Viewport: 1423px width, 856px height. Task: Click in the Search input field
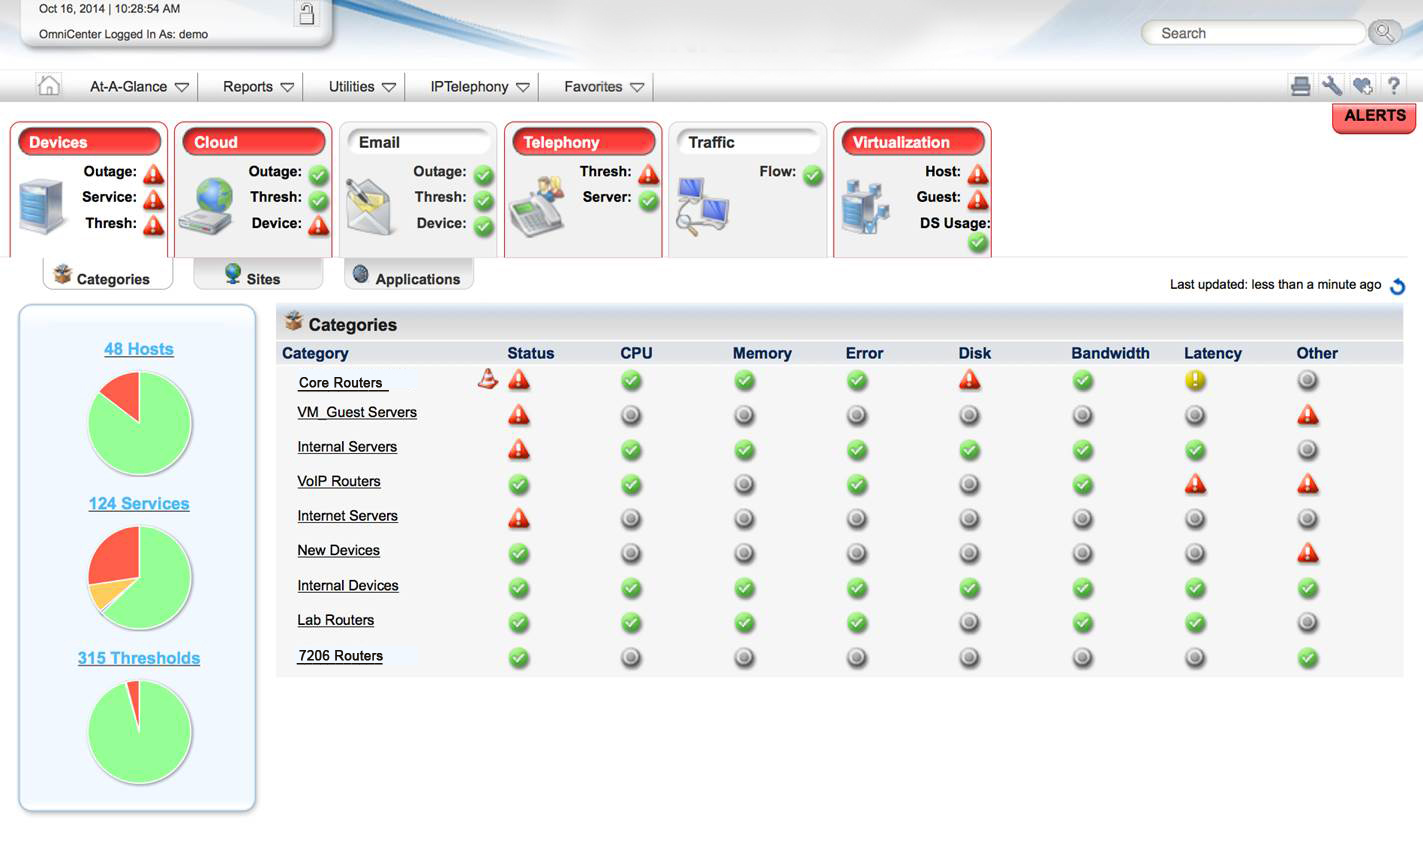tap(1252, 33)
